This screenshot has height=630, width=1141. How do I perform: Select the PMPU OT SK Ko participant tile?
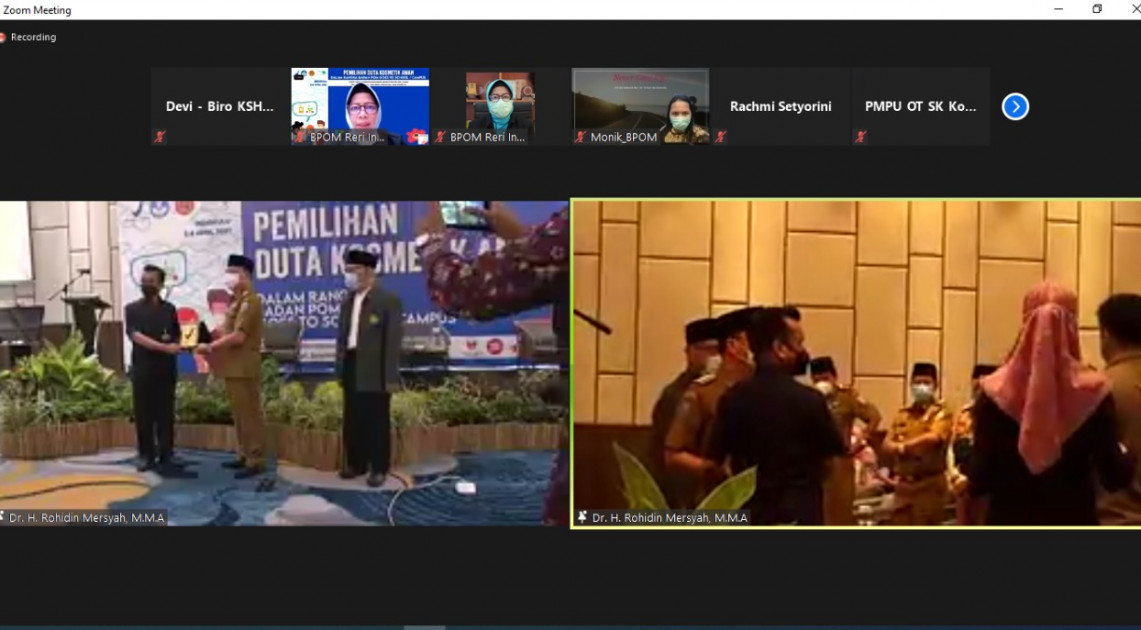coord(920,106)
